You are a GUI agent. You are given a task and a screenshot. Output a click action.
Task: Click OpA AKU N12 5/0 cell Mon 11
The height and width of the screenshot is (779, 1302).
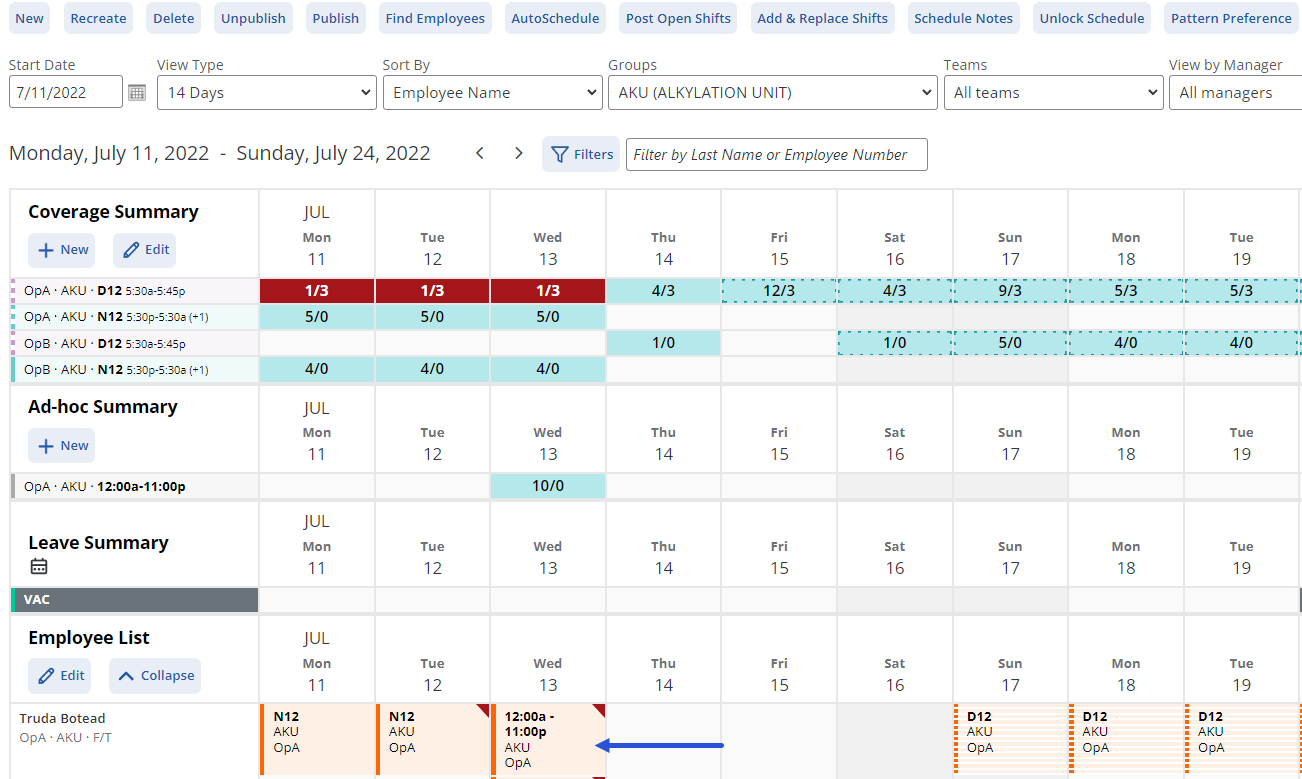(317, 317)
